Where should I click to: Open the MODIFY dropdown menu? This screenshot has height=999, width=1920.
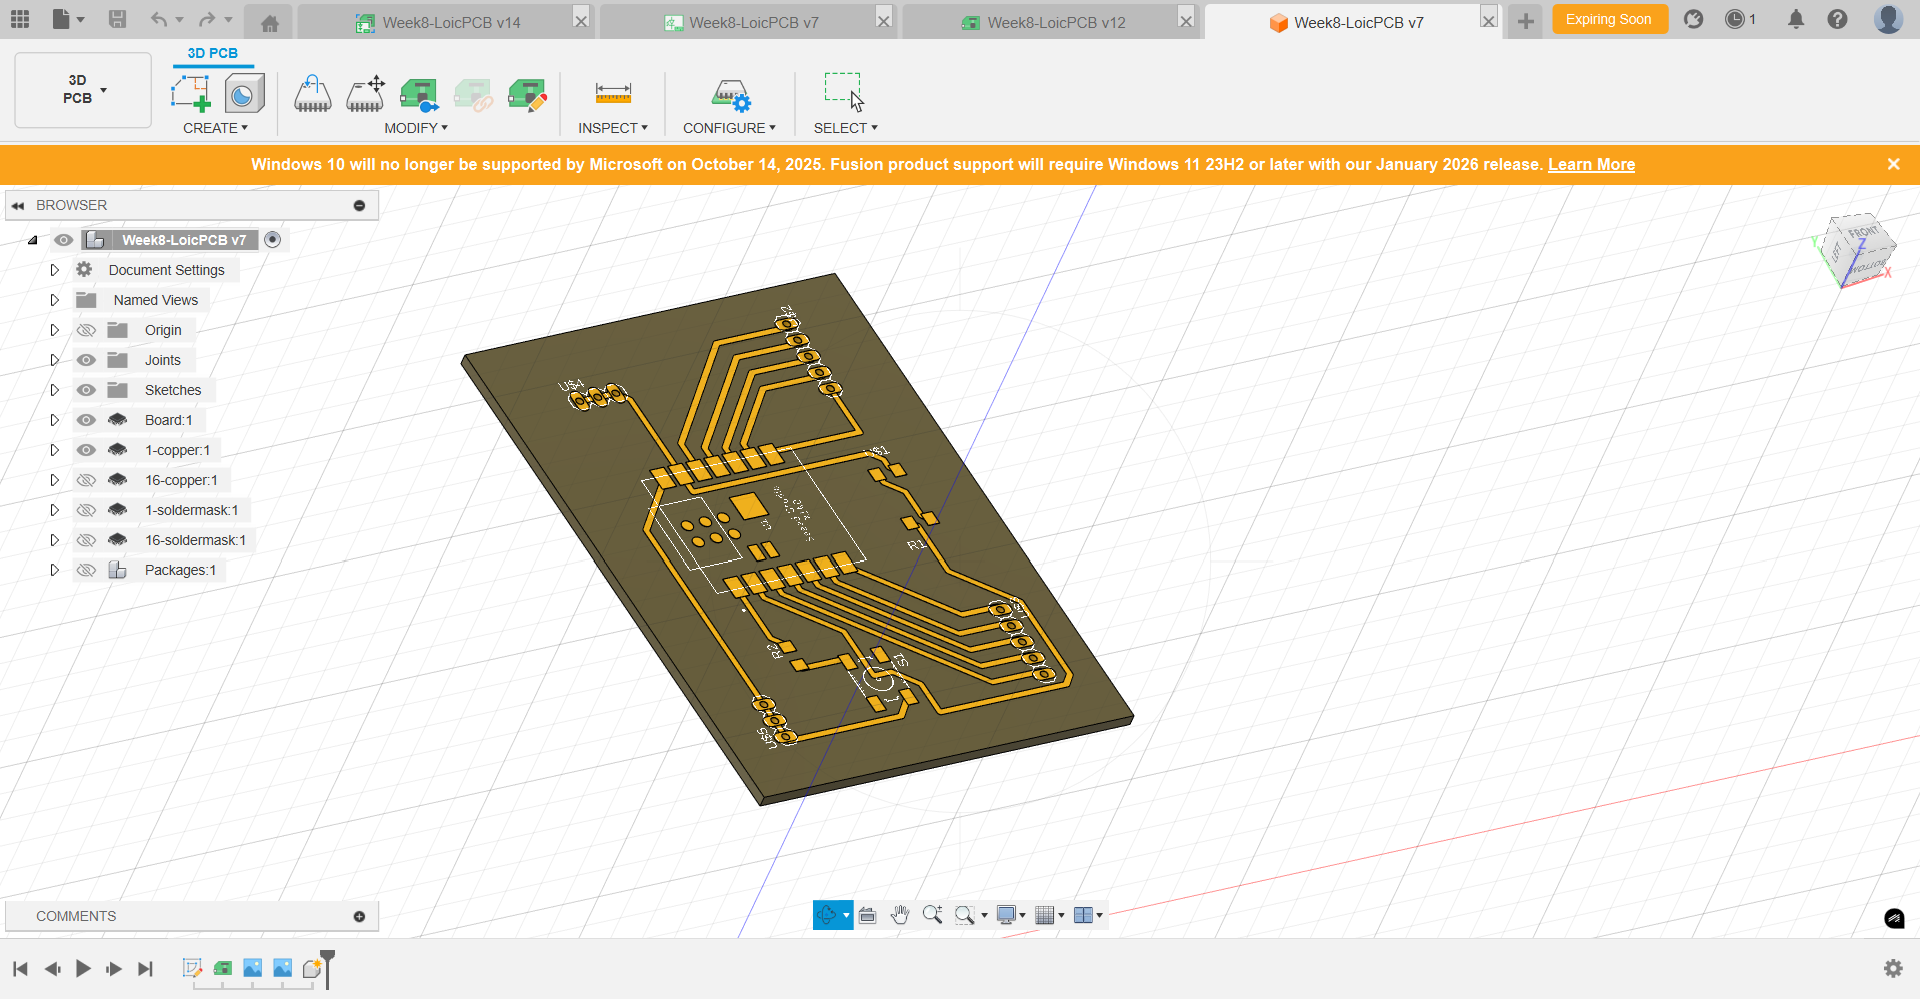(x=416, y=128)
